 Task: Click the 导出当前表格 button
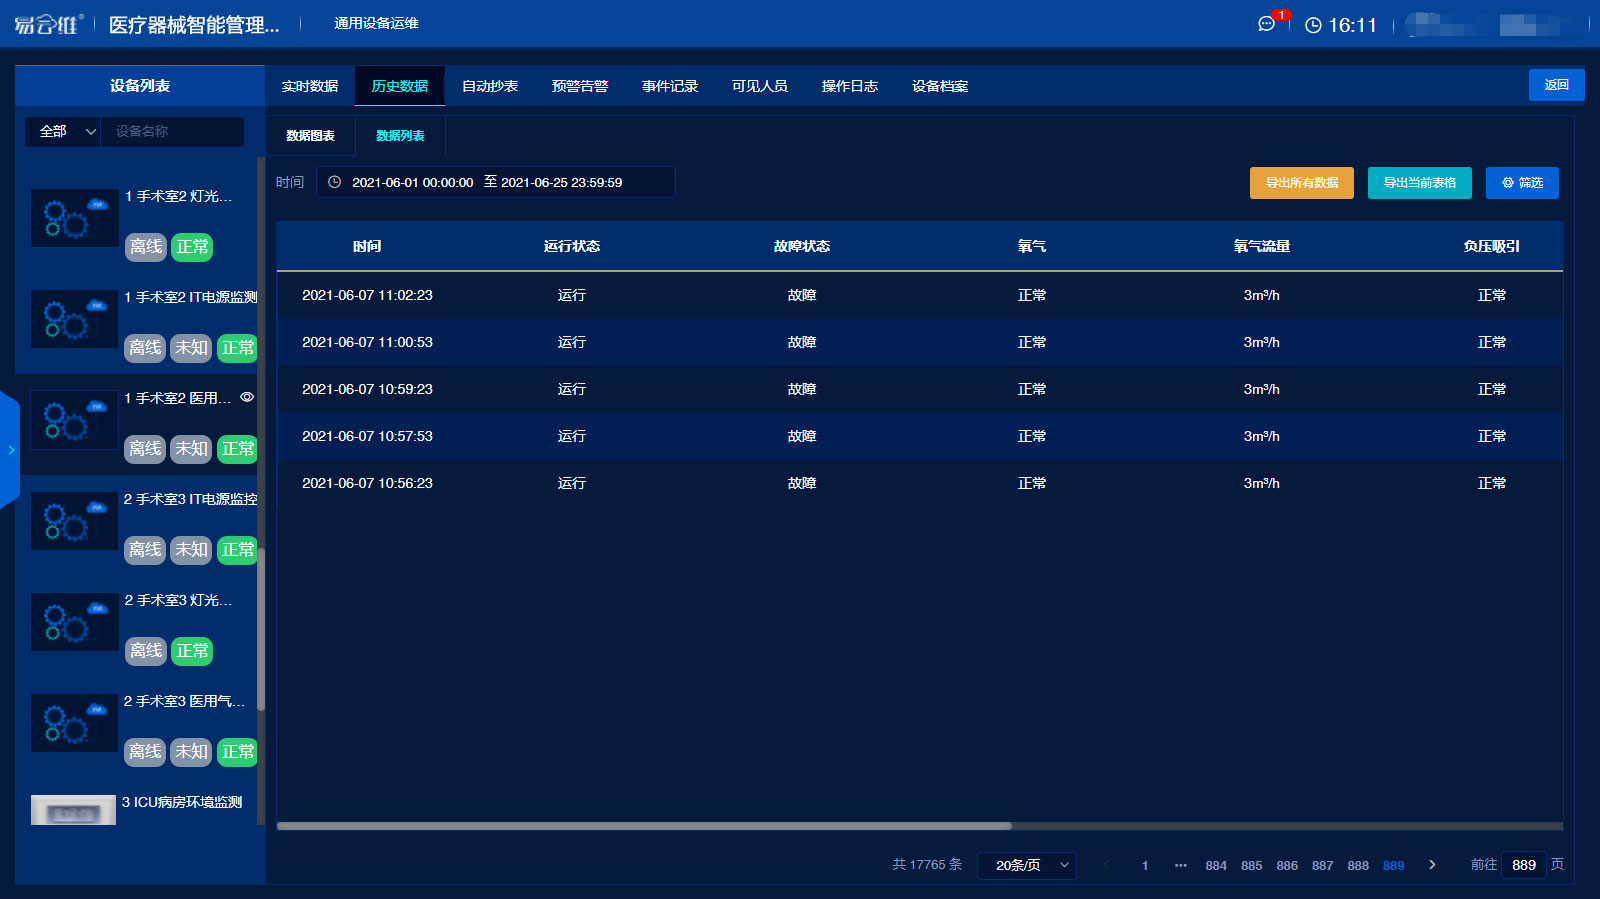[1419, 183]
